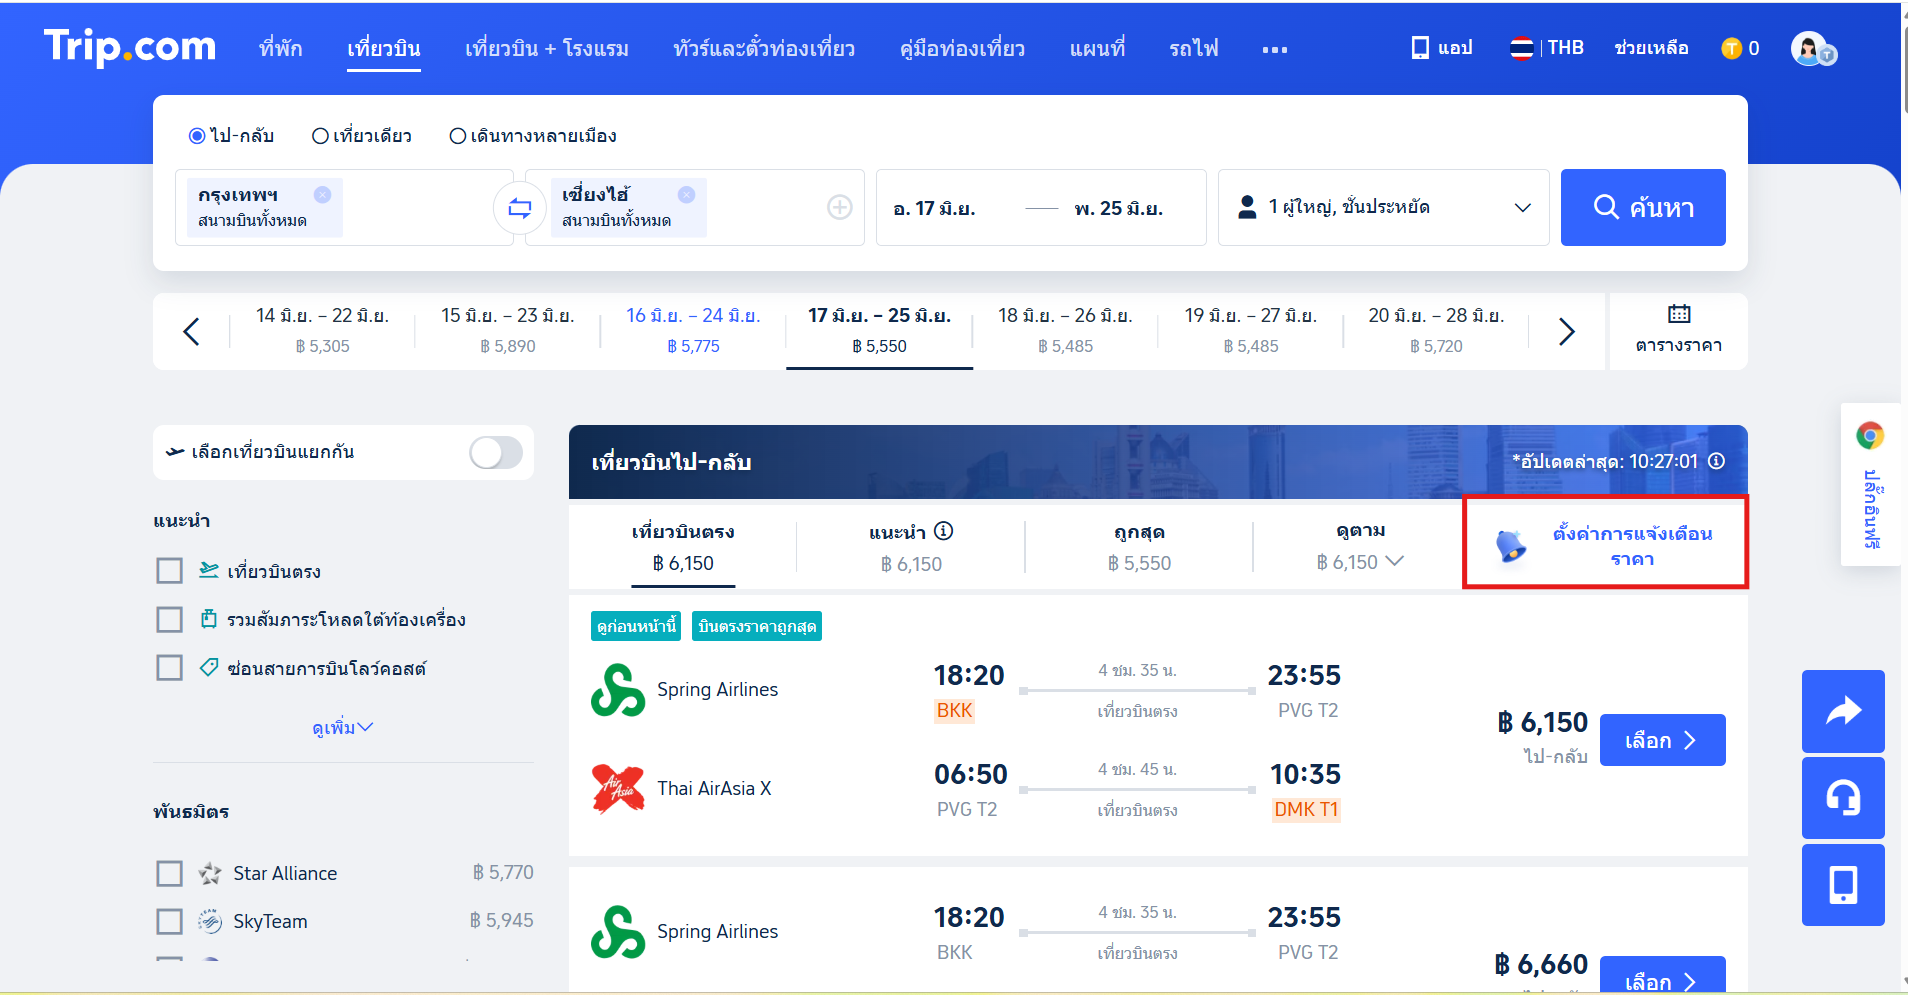1908x995 pixels.
Task: Check the checked baggage included filter
Action: (169, 619)
